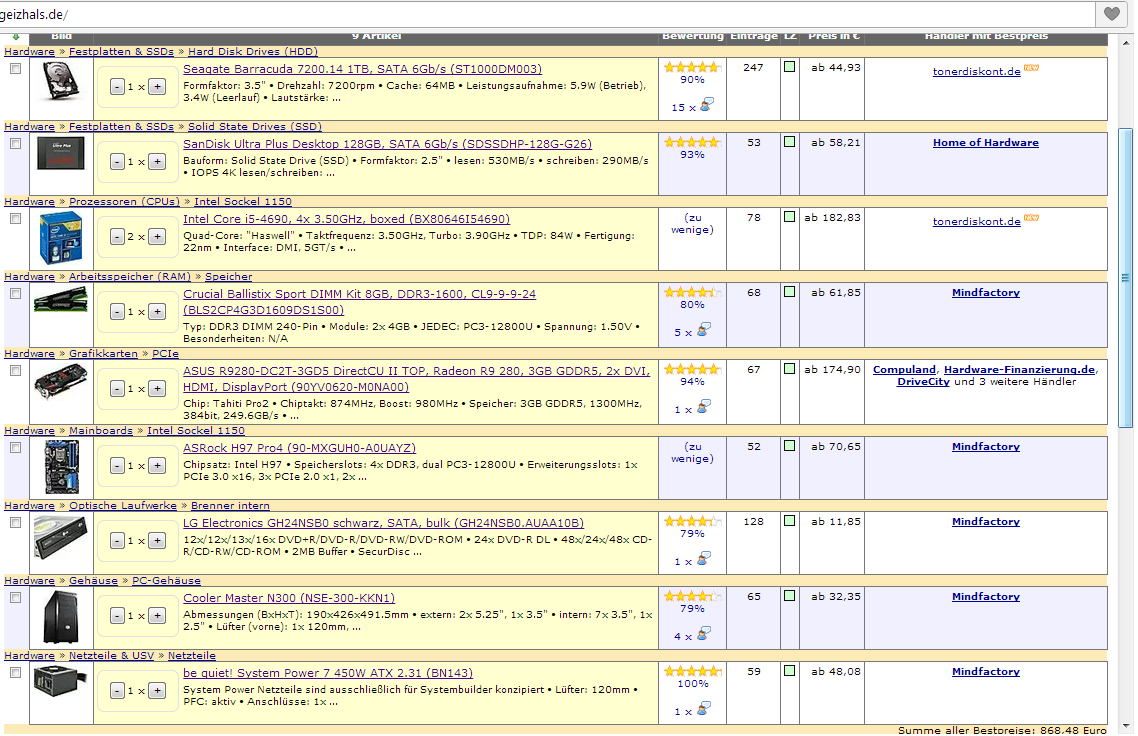
Task: Open review comments icon for Cooler Master N300
Action: tap(703, 634)
